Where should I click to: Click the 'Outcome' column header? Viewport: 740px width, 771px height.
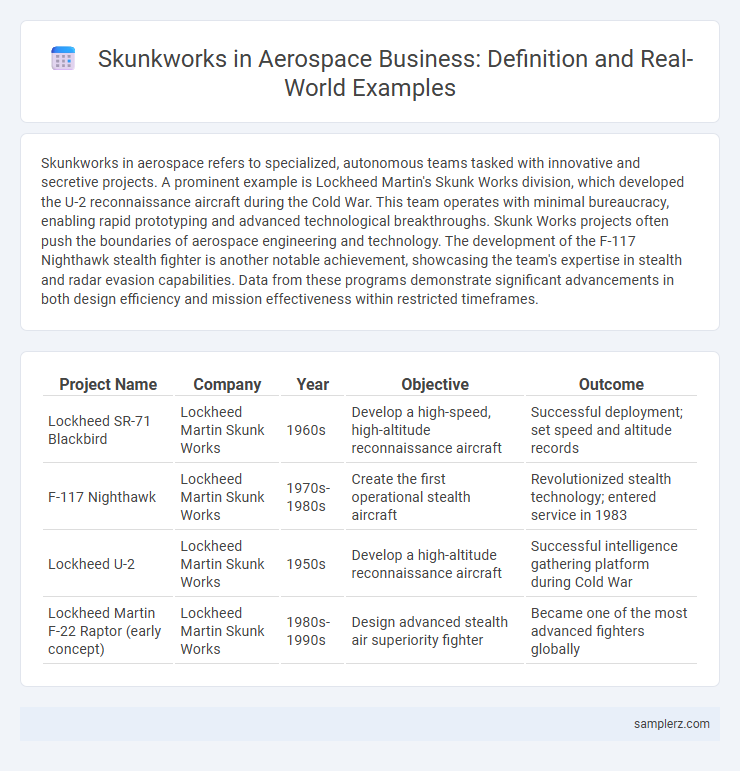pos(611,384)
